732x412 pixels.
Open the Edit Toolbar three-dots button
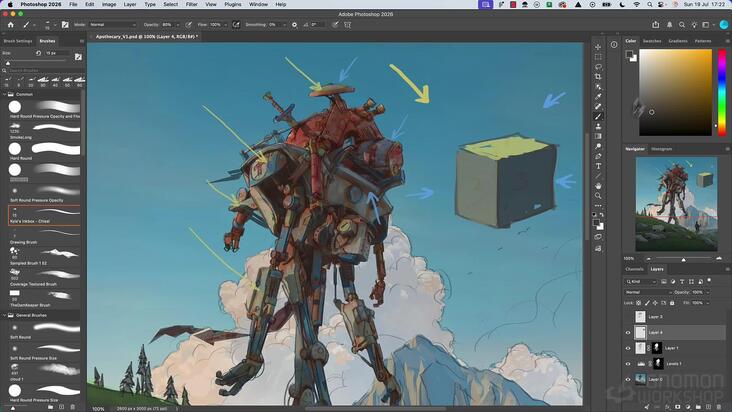(x=598, y=205)
